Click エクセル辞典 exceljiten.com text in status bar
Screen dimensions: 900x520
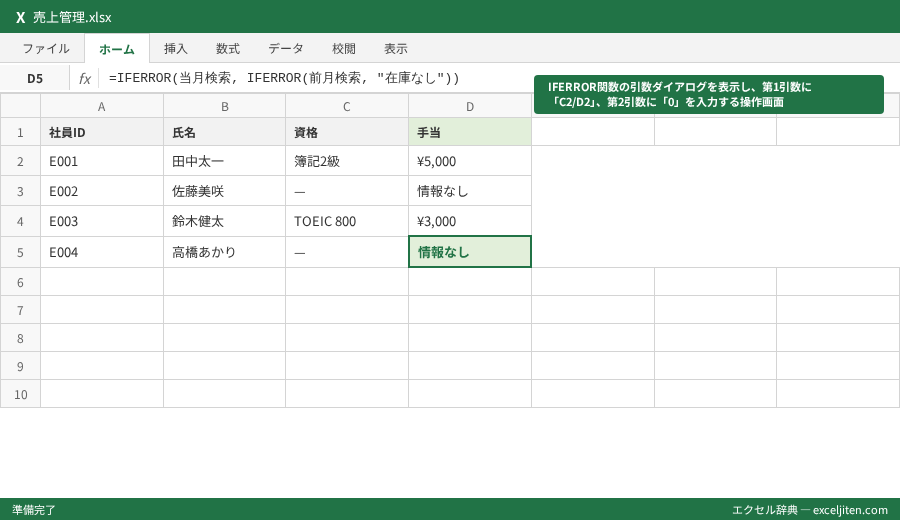click(x=810, y=510)
